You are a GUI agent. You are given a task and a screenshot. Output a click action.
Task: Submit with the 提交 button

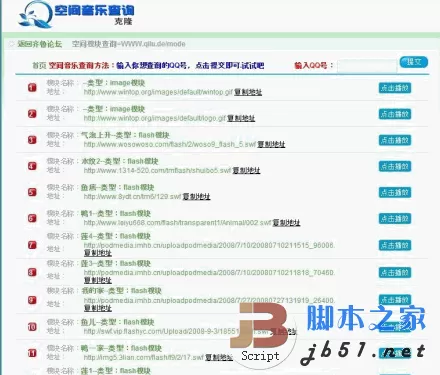pyautogui.click(x=414, y=62)
